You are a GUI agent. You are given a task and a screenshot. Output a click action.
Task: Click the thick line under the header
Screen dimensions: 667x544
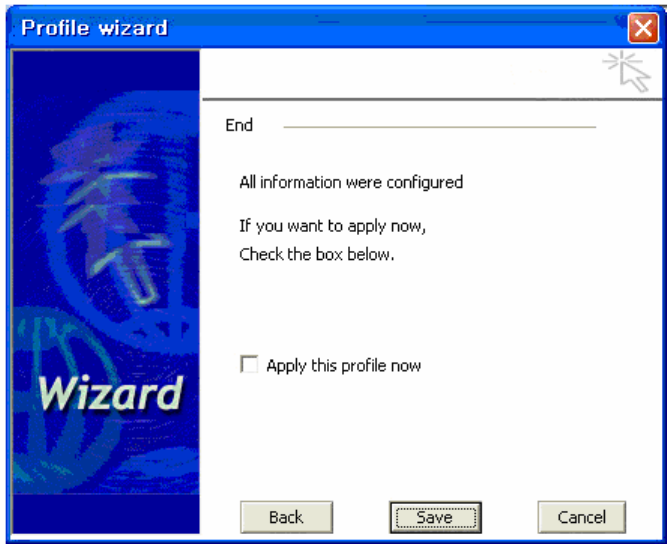[432, 99]
